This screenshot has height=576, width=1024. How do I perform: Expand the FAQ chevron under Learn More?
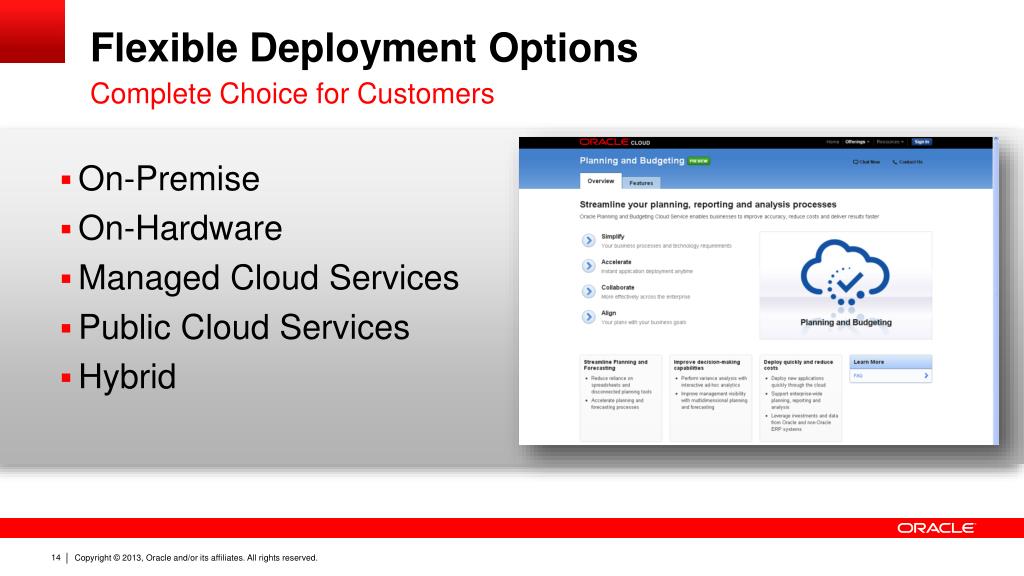(926, 376)
